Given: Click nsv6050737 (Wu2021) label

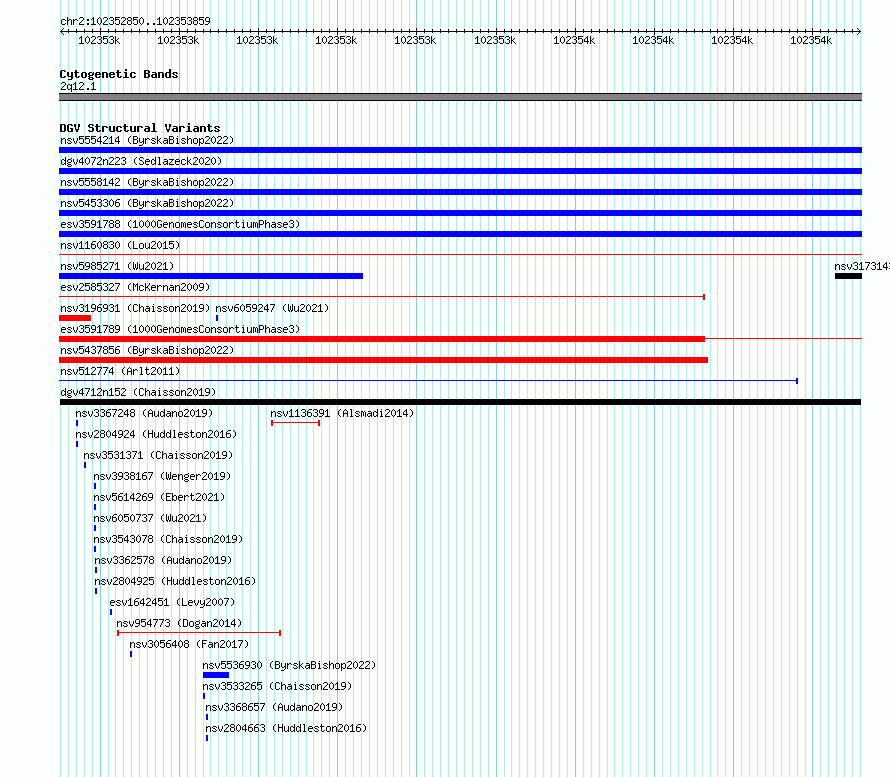Looking at the screenshot, I should [x=150, y=518].
